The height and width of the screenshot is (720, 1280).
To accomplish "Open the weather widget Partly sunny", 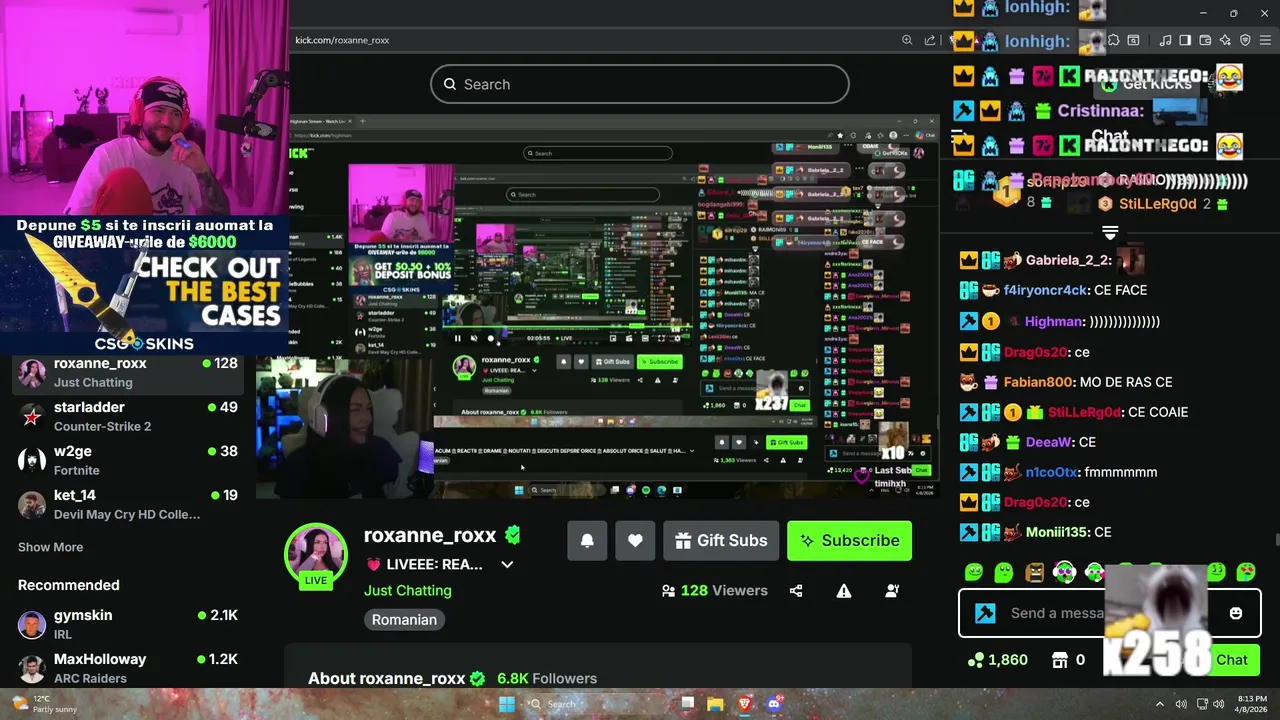I will click(42, 704).
